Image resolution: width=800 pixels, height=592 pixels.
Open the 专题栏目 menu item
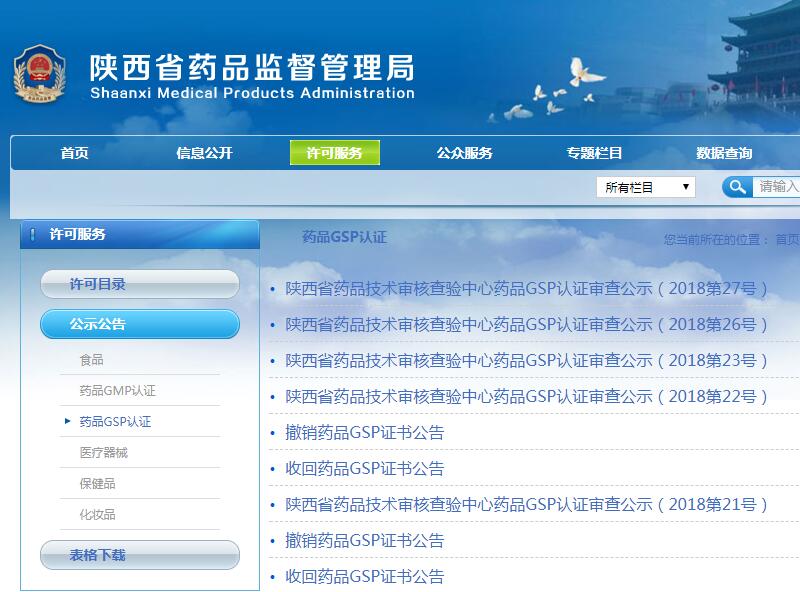click(x=594, y=153)
